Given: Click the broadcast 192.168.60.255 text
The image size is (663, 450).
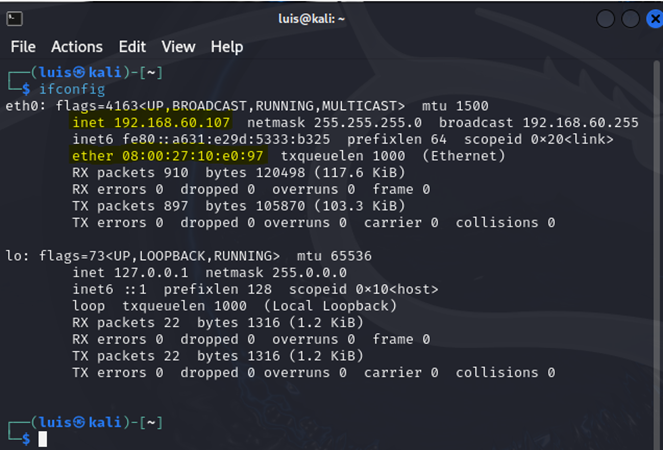Looking at the screenshot, I should (539, 123).
